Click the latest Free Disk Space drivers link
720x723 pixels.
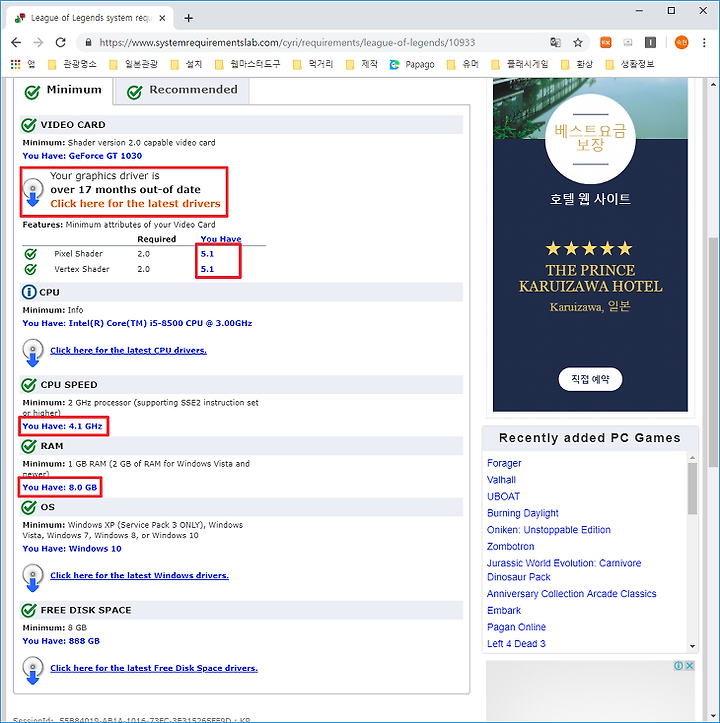154,668
